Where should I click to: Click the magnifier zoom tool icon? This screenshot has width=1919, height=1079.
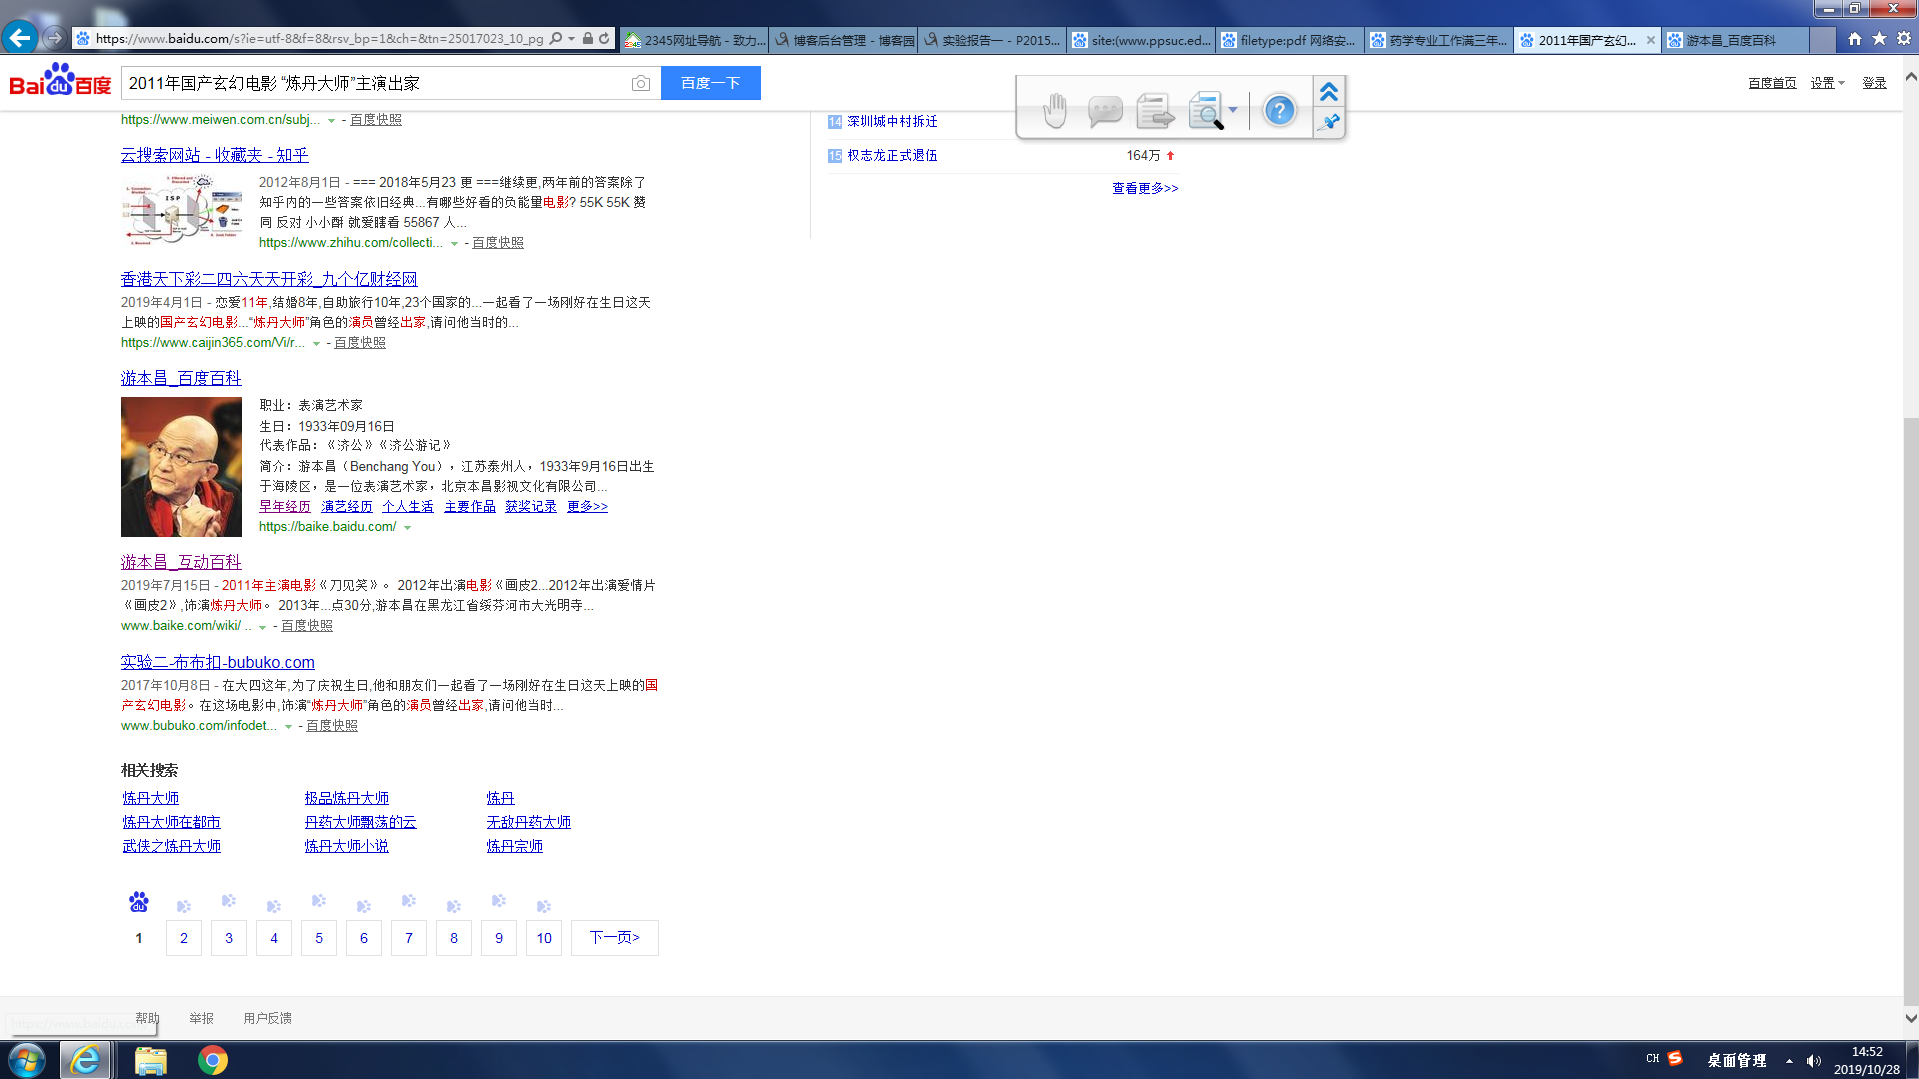pos(1206,110)
